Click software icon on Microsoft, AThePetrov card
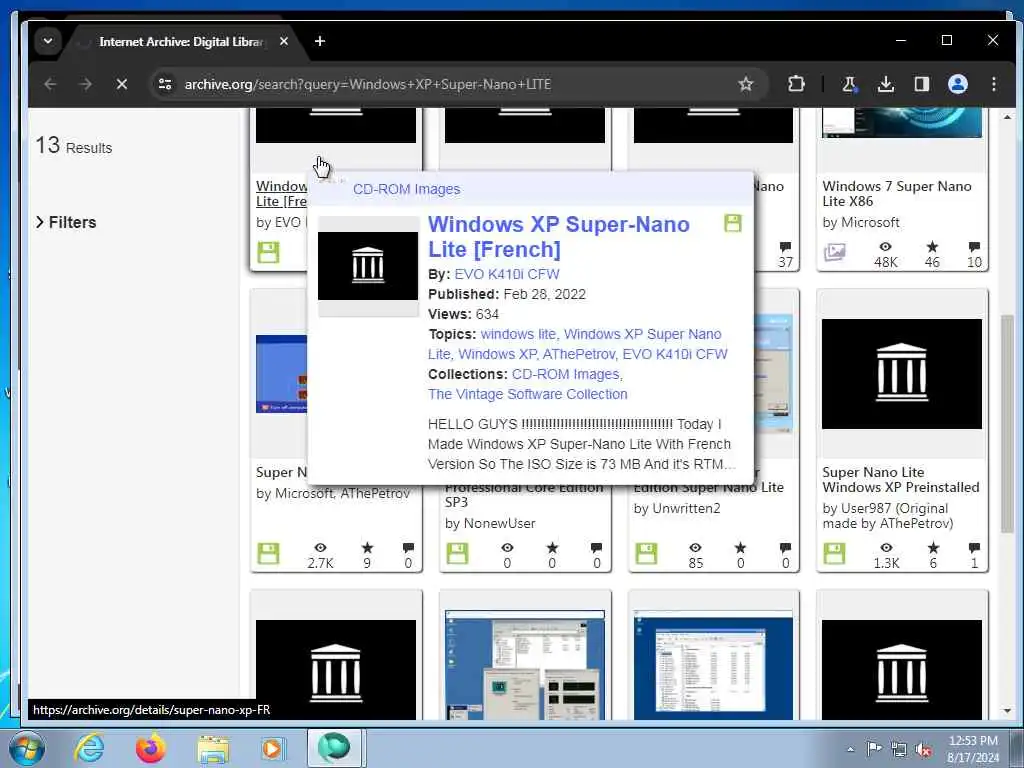Image resolution: width=1024 pixels, height=768 pixels. coord(268,554)
